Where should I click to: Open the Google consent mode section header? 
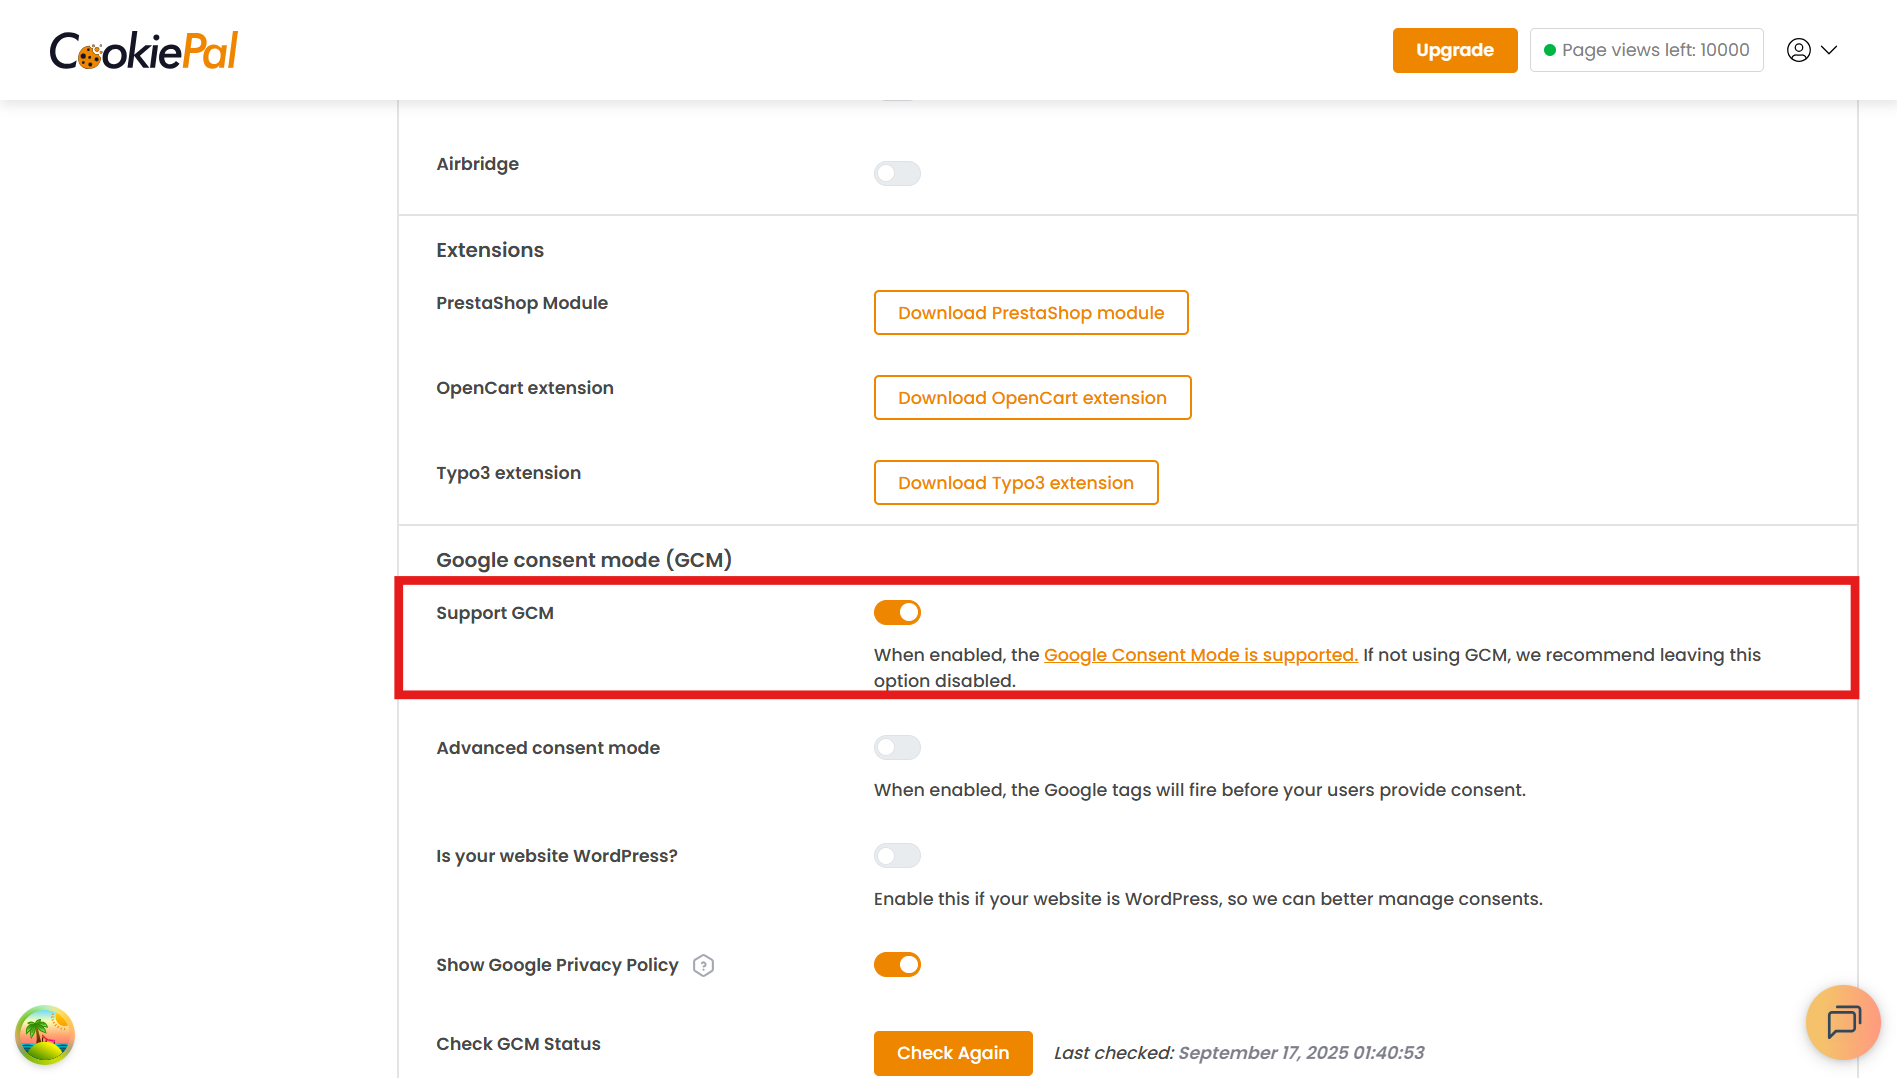click(584, 559)
